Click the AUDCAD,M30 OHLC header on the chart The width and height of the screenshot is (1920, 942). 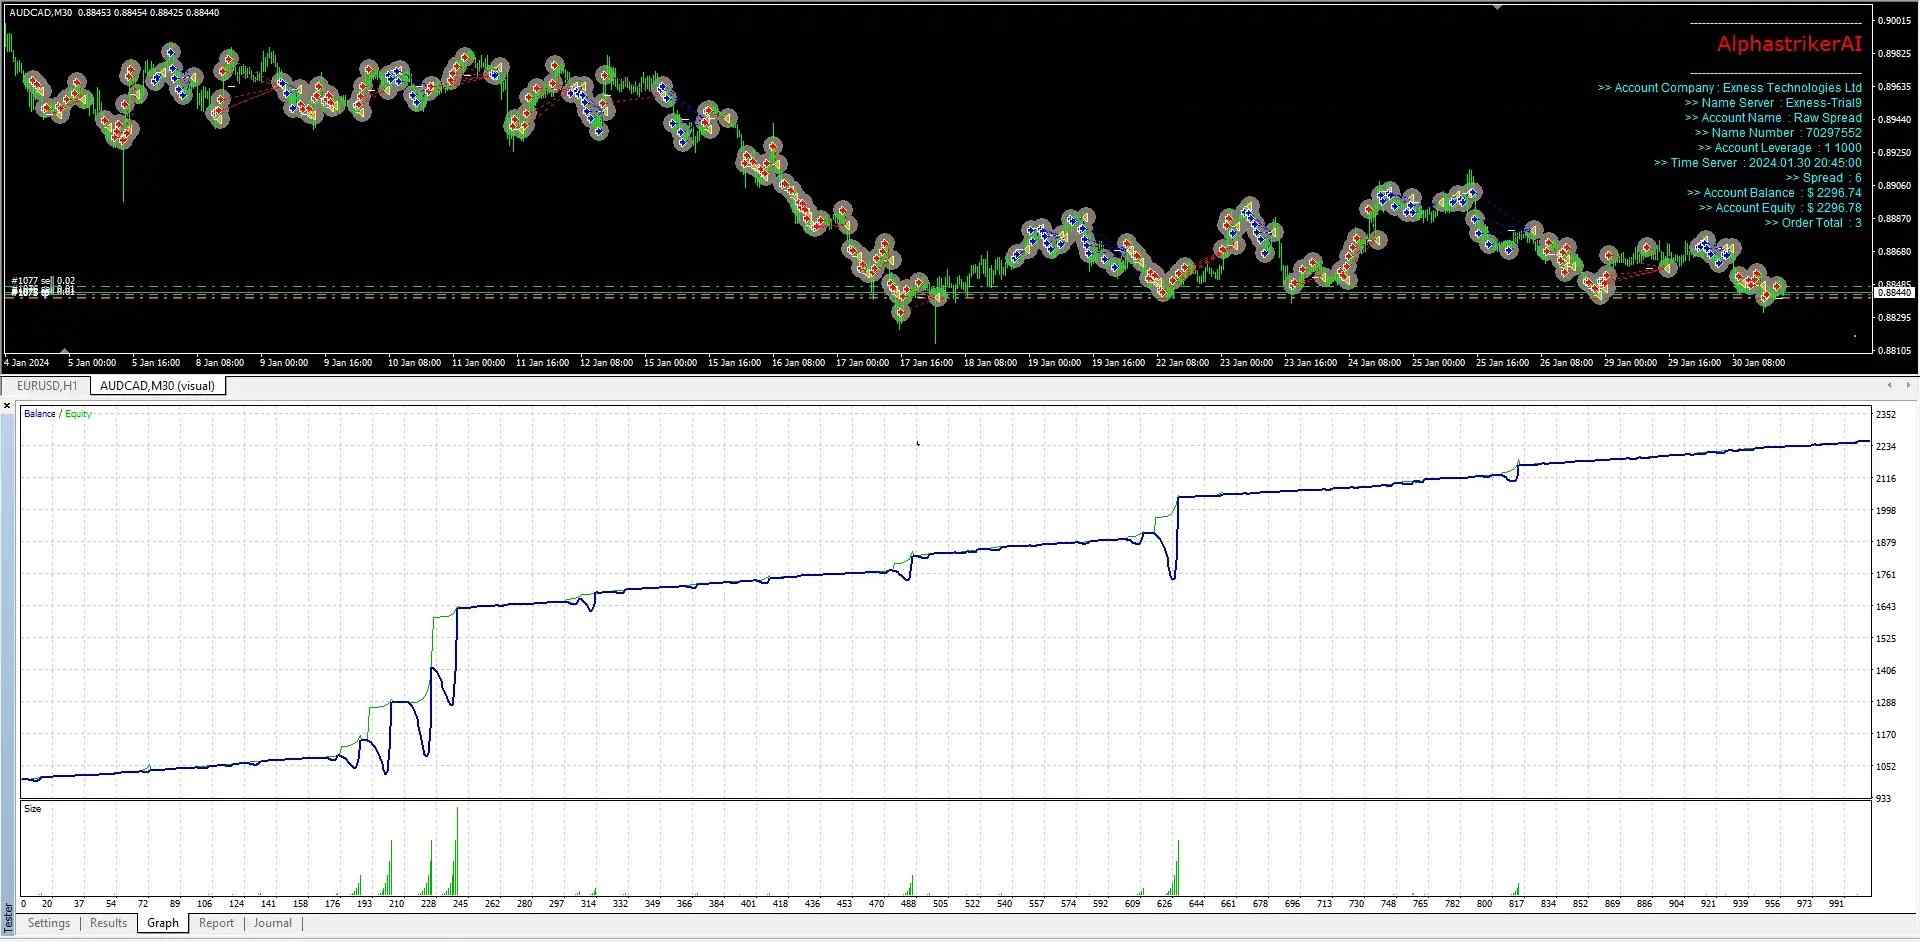coord(114,13)
